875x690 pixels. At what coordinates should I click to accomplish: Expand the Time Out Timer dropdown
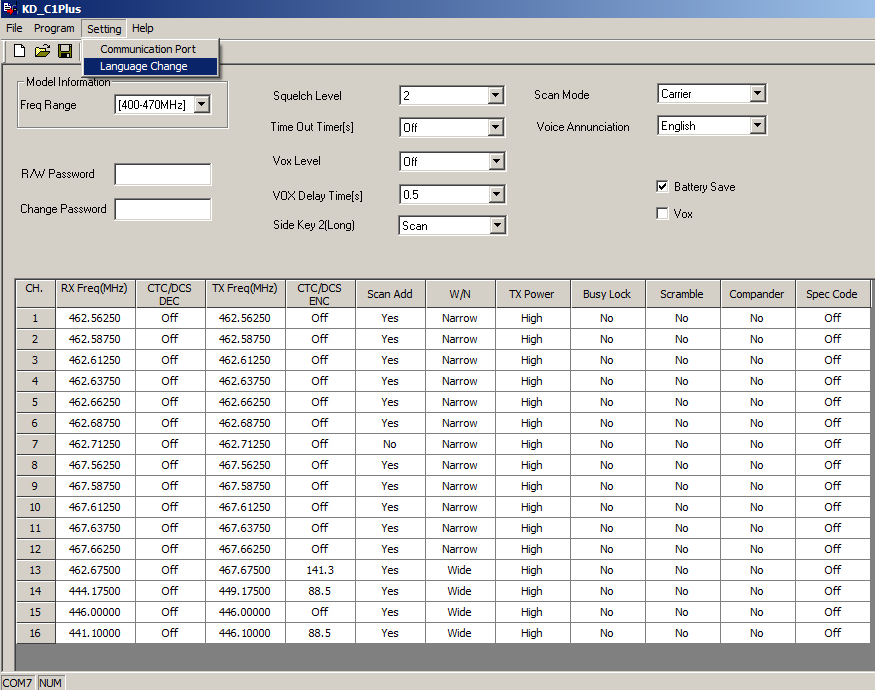pos(495,128)
